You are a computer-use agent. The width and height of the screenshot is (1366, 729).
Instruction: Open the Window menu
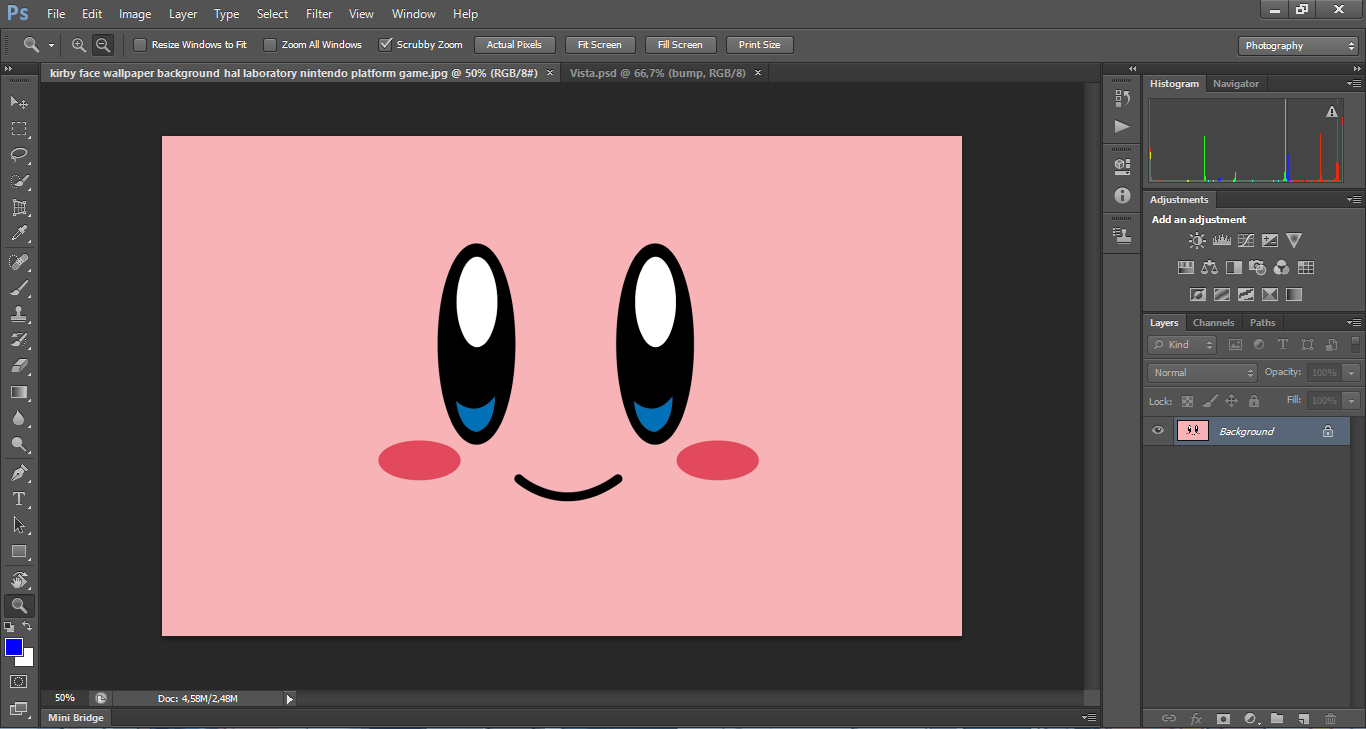click(413, 14)
